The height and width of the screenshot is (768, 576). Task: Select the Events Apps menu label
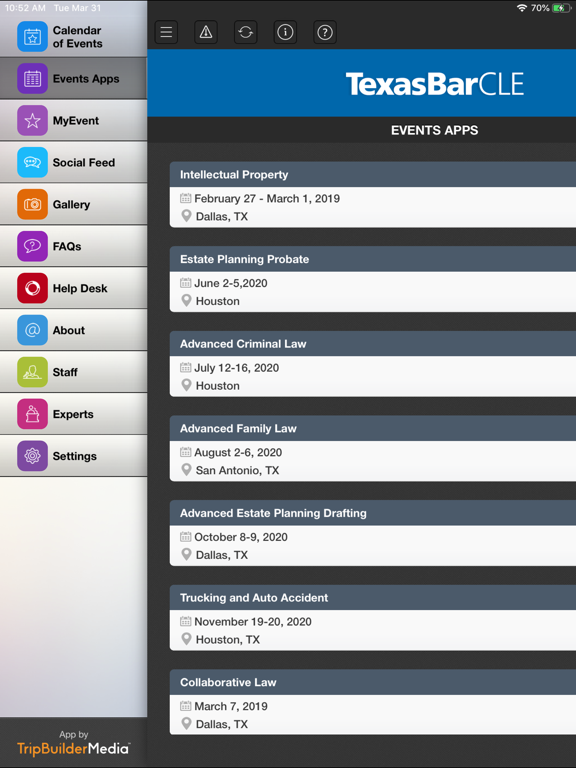tap(86, 79)
